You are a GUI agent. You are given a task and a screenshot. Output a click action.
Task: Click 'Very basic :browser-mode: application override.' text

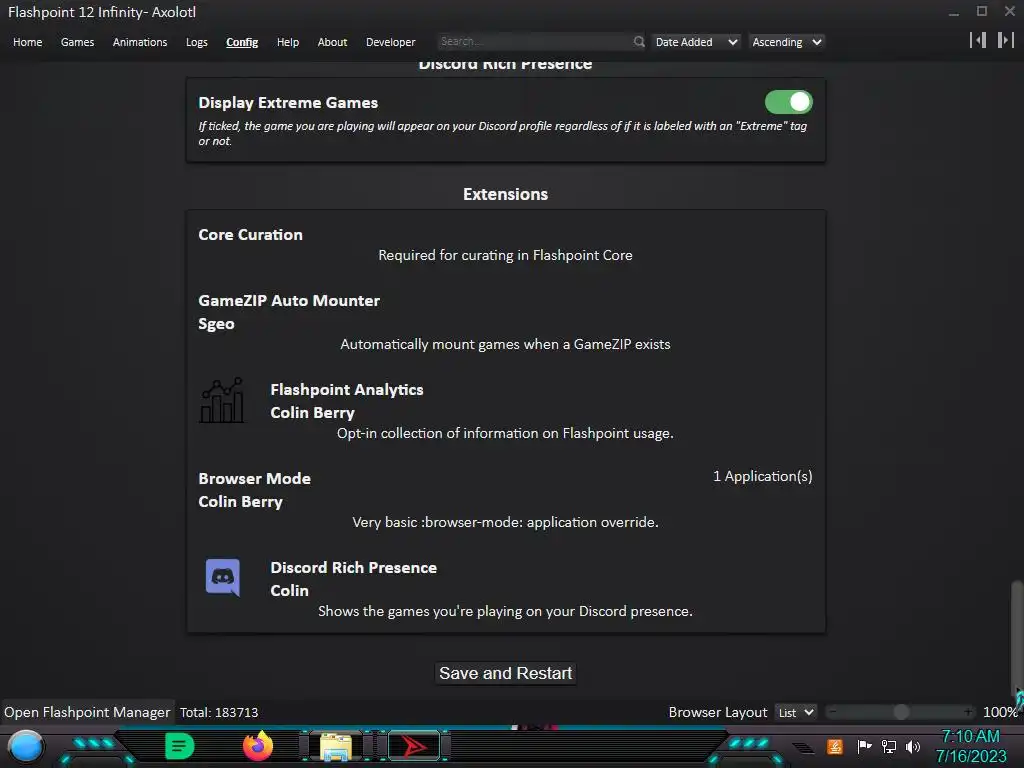505,522
